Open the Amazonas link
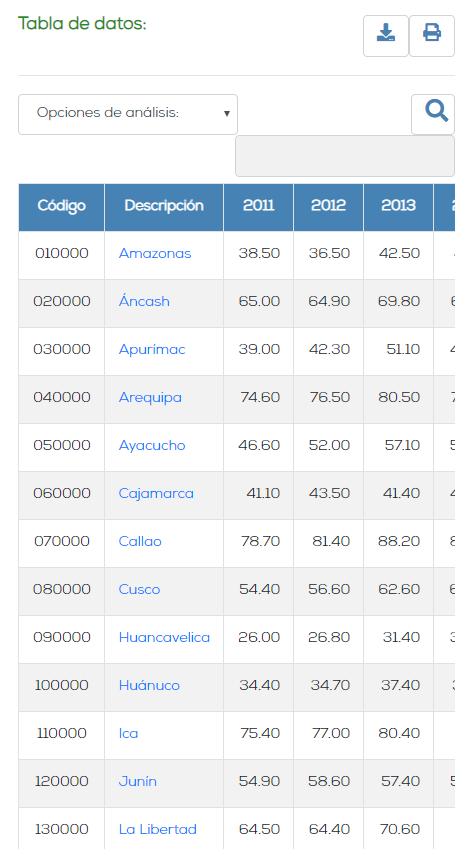The height and width of the screenshot is (849, 461). [155, 253]
